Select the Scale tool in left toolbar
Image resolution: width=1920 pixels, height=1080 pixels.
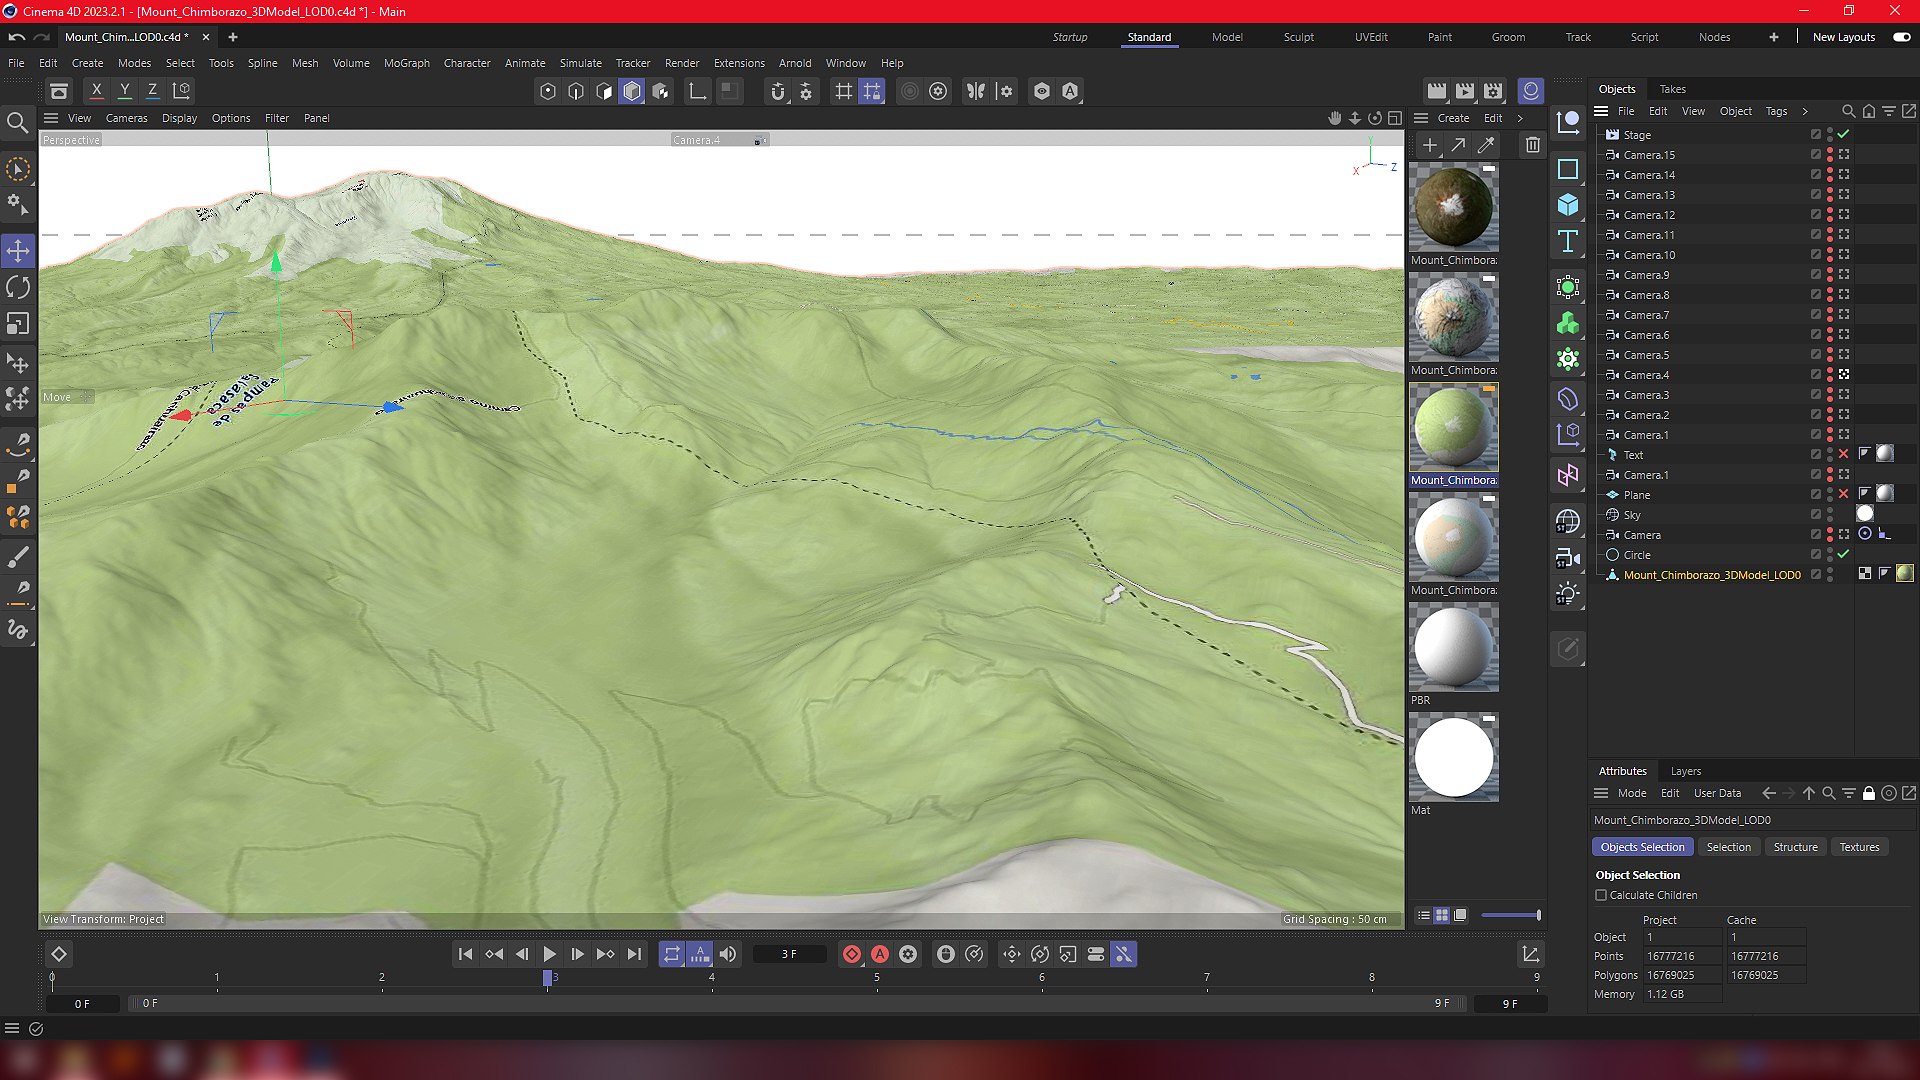click(x=18, y=325)
